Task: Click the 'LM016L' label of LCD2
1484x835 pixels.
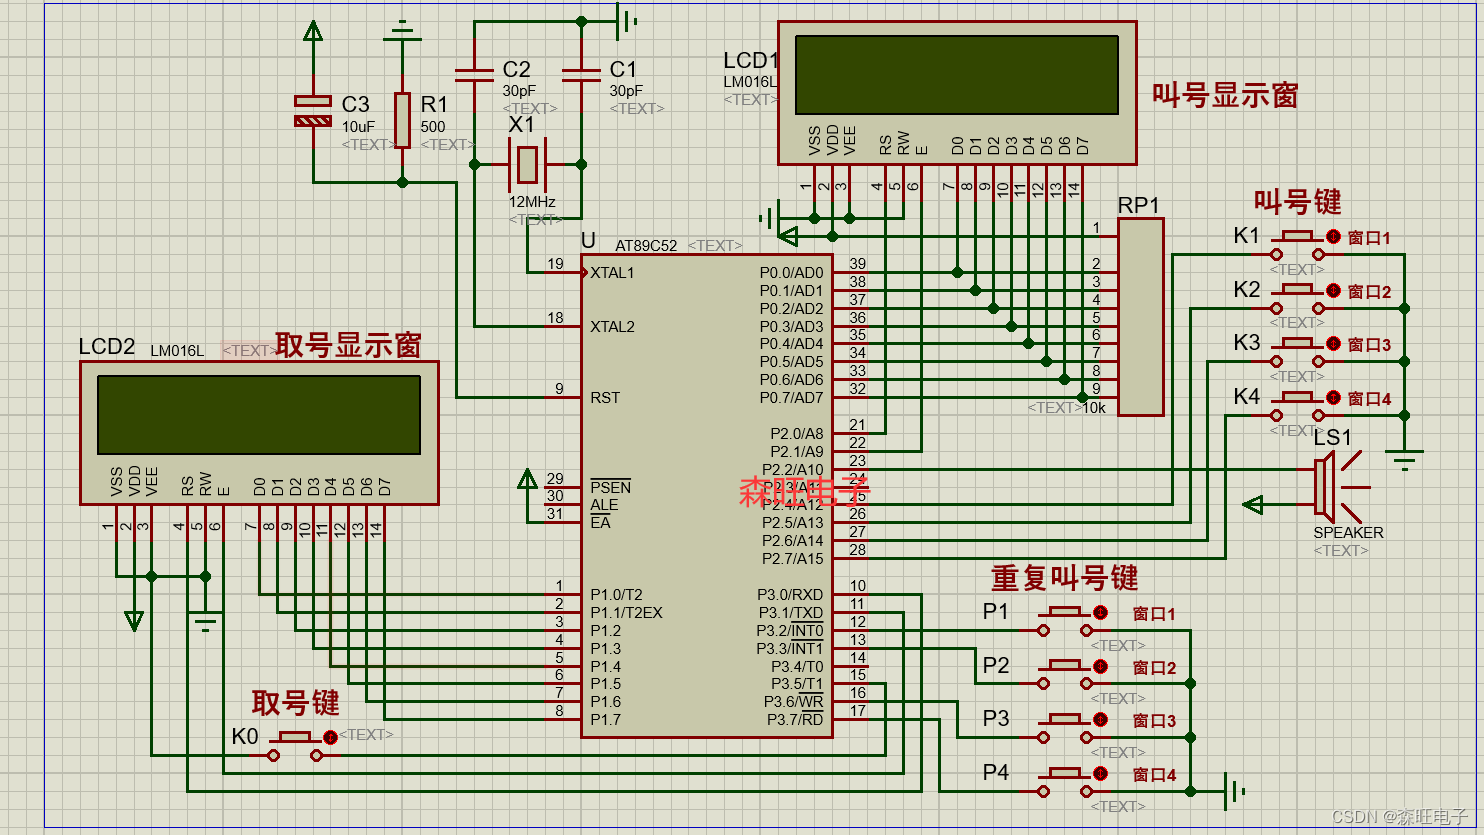Action: pos(177,351)
